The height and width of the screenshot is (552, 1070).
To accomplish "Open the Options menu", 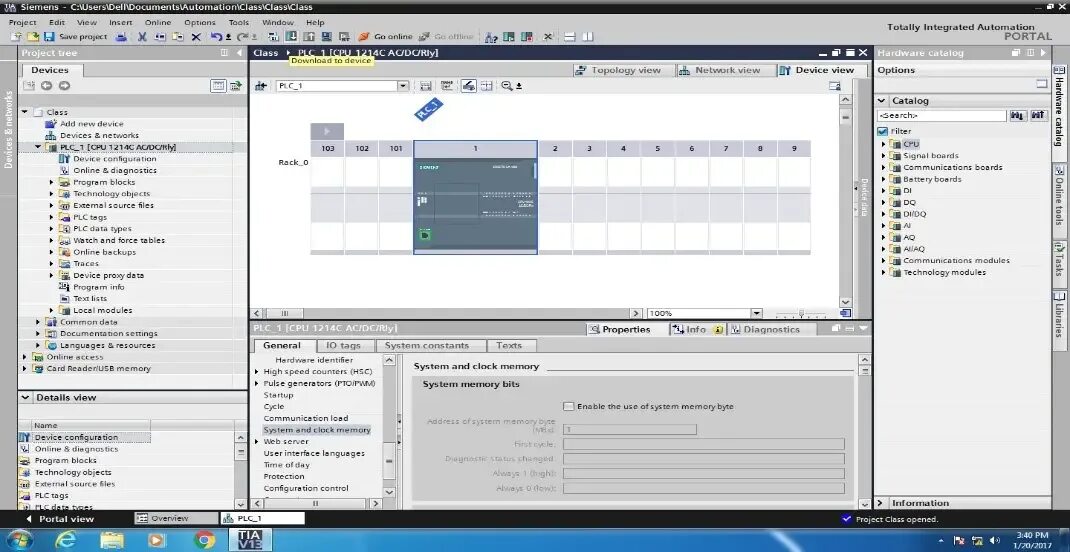I will (199, 23).
